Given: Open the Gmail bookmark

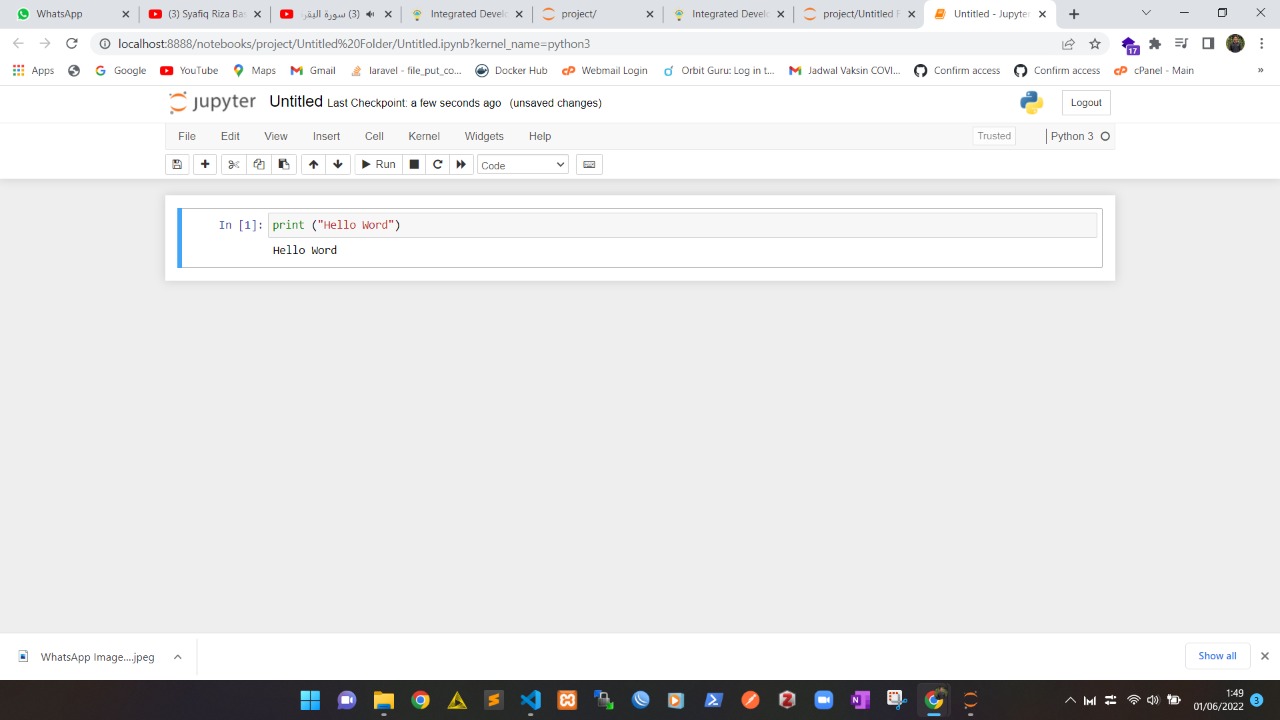Looking at the screenshot, I should 313,71.
